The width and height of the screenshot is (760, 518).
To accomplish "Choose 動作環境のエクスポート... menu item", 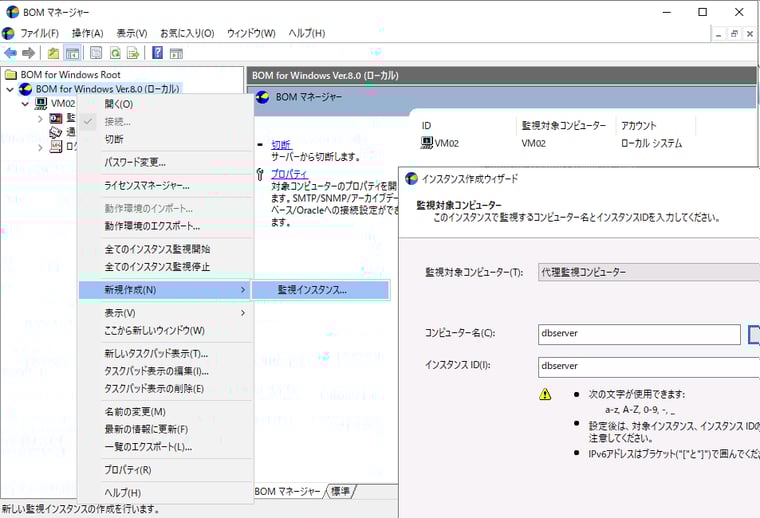I will pos(165,226).
